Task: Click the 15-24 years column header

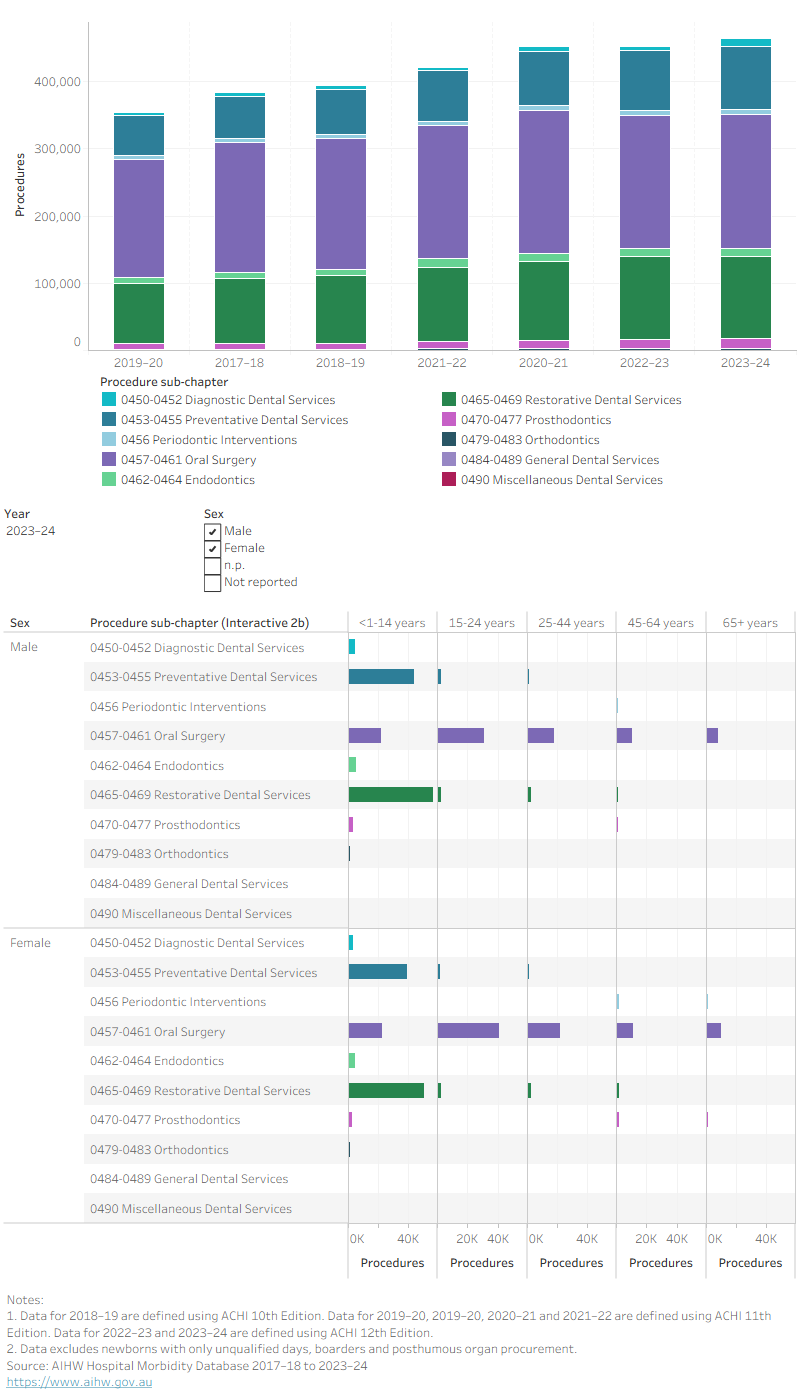Action: [x=482, y=622]
